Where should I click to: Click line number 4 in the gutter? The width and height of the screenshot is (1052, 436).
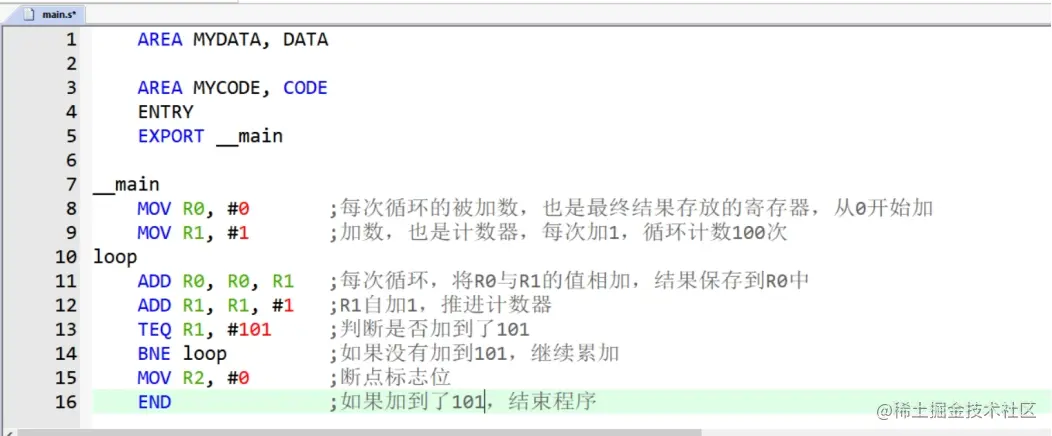point(71,112)
